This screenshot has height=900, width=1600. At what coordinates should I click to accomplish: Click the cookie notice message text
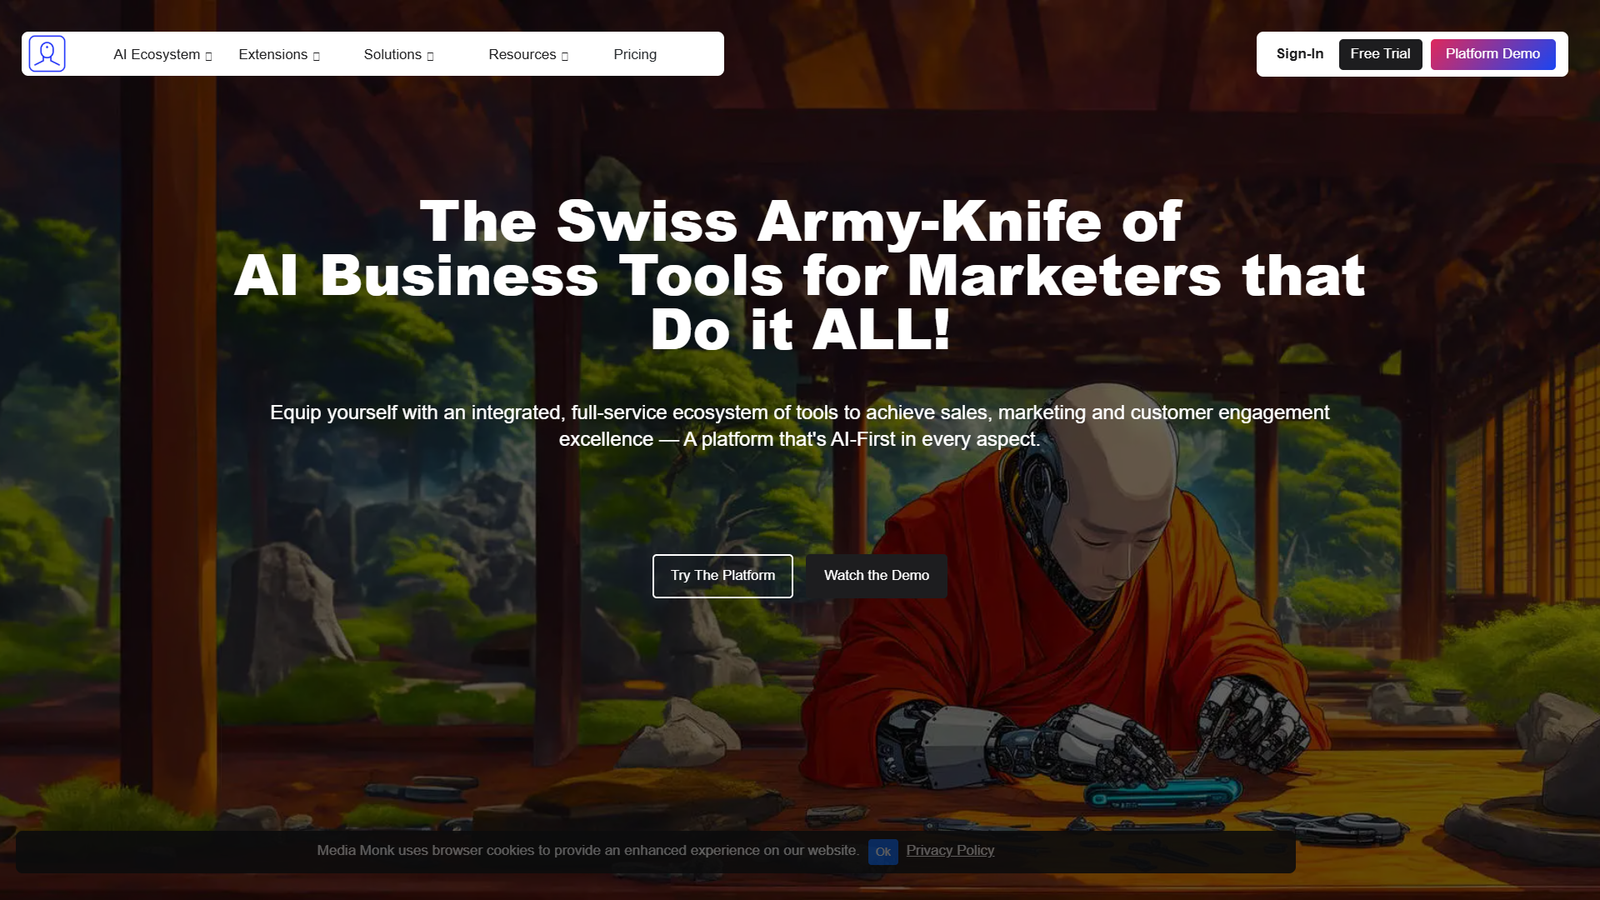point(588,851)
